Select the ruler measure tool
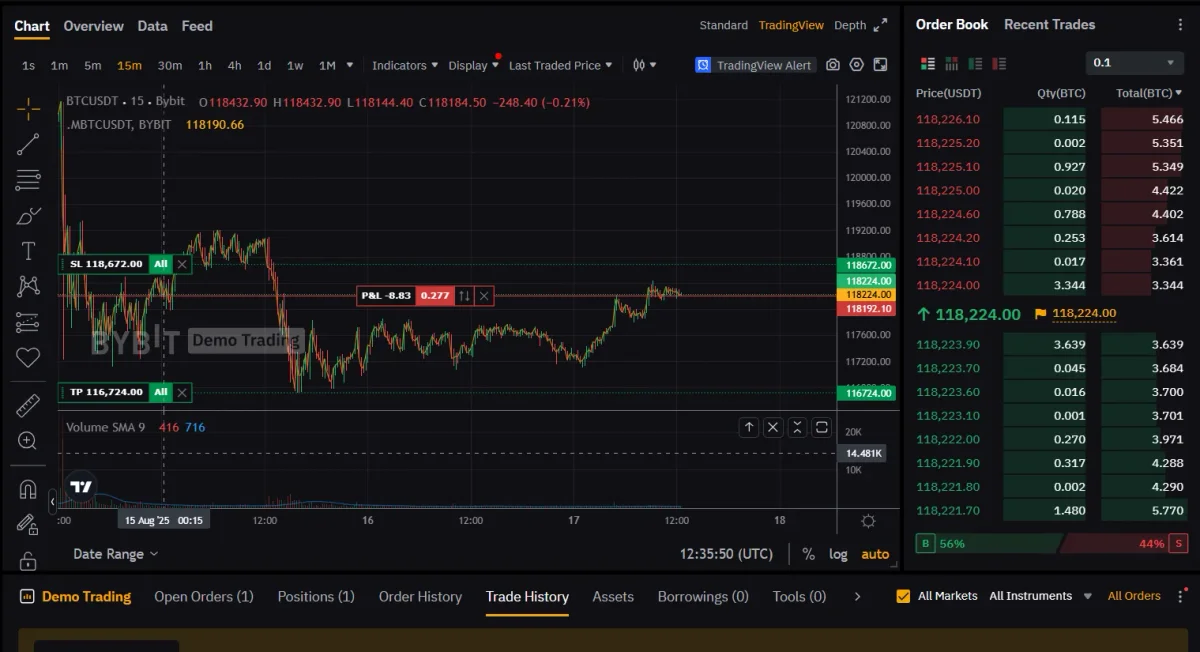Screen dimensions: 1200x652 pos(28,406)
